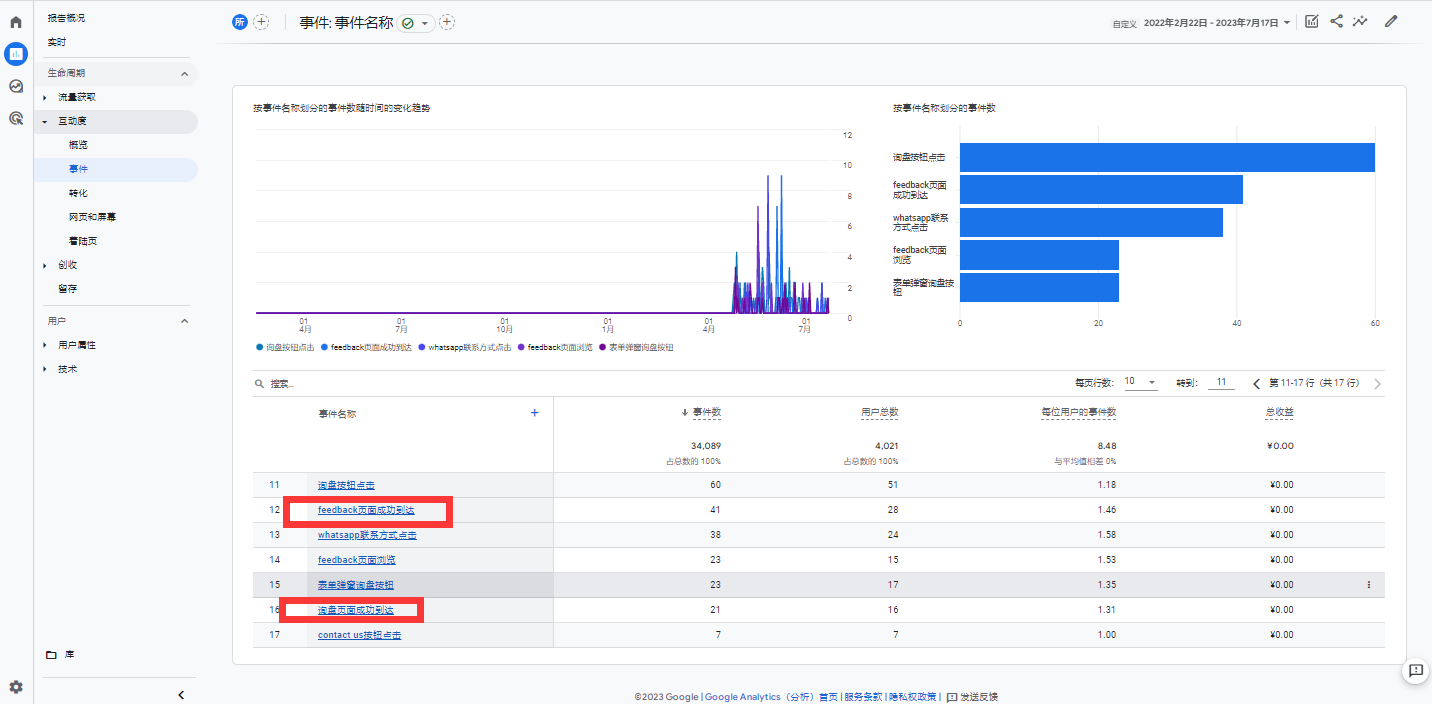Go to next table page arrow
Image resolution: width=1432 pixels, height=704 pixels.
coord(1377,383)
